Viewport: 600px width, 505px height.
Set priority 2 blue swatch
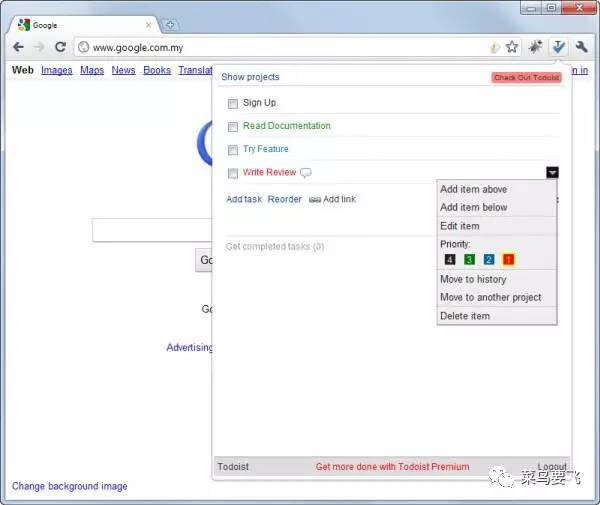pyautogui.click(x=489, y=260)
